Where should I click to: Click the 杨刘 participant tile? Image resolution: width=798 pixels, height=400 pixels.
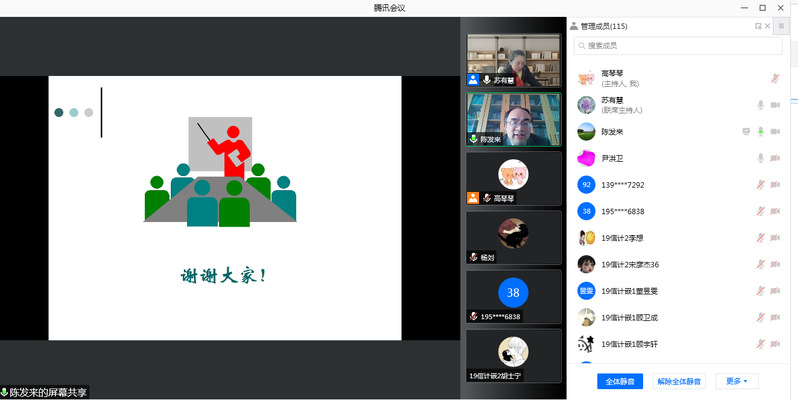click(513, 236)
